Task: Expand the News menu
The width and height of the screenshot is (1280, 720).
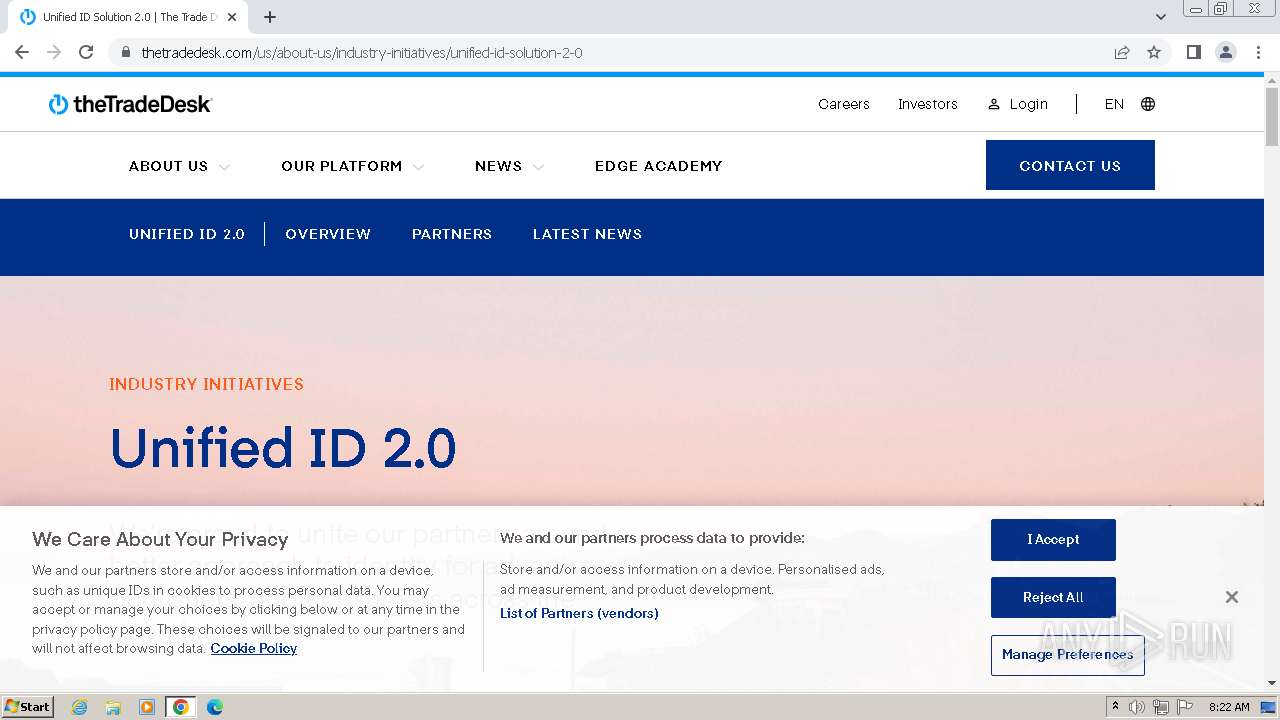Action: point(509,166)
